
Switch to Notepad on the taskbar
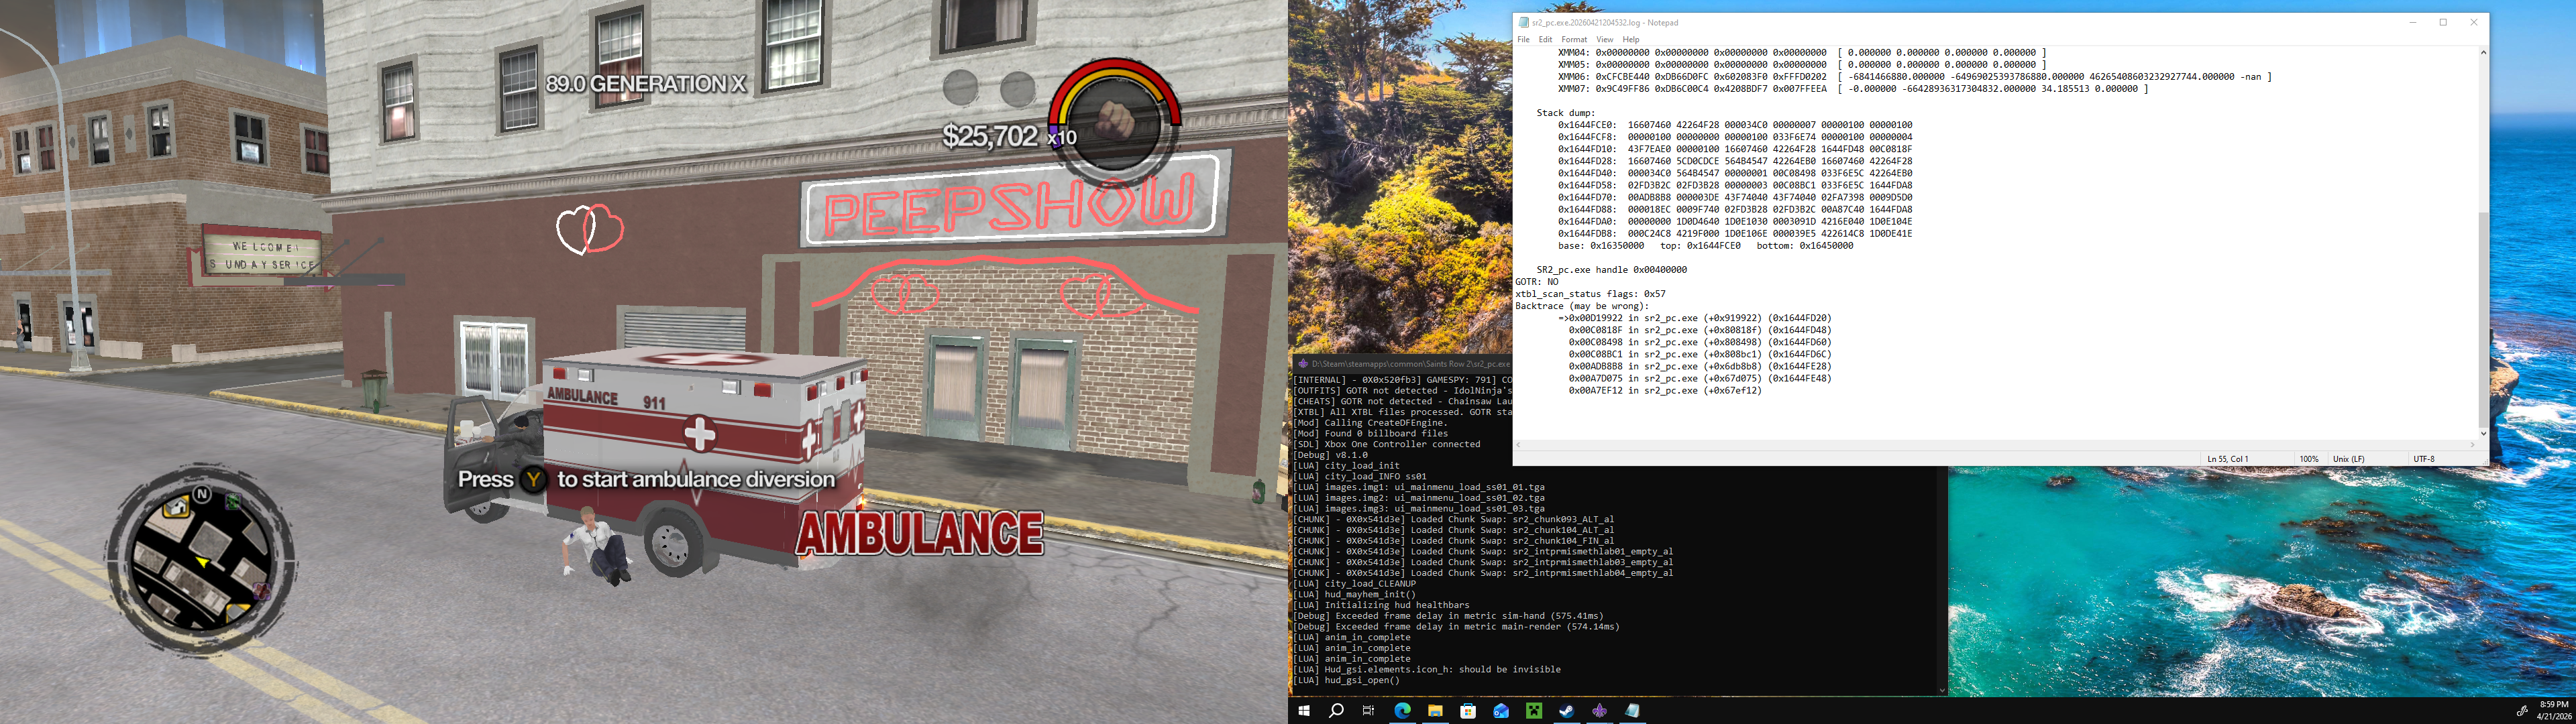[1633, 711]
